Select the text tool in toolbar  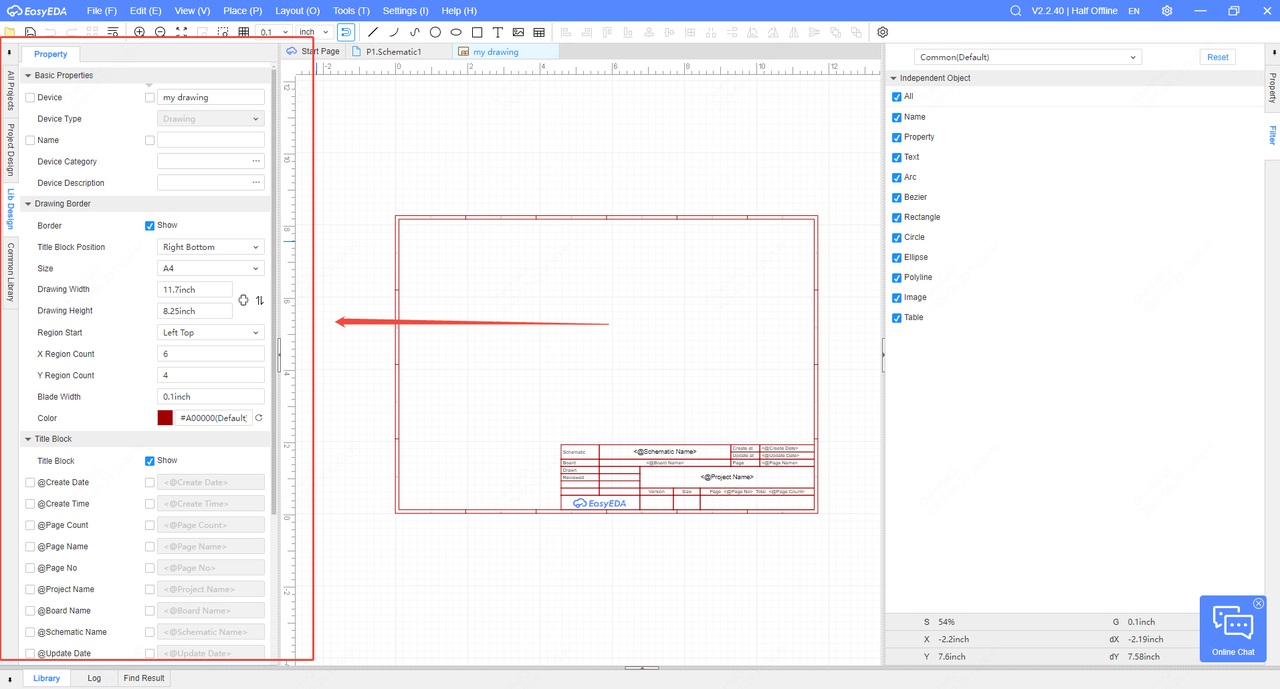[498, 32]
